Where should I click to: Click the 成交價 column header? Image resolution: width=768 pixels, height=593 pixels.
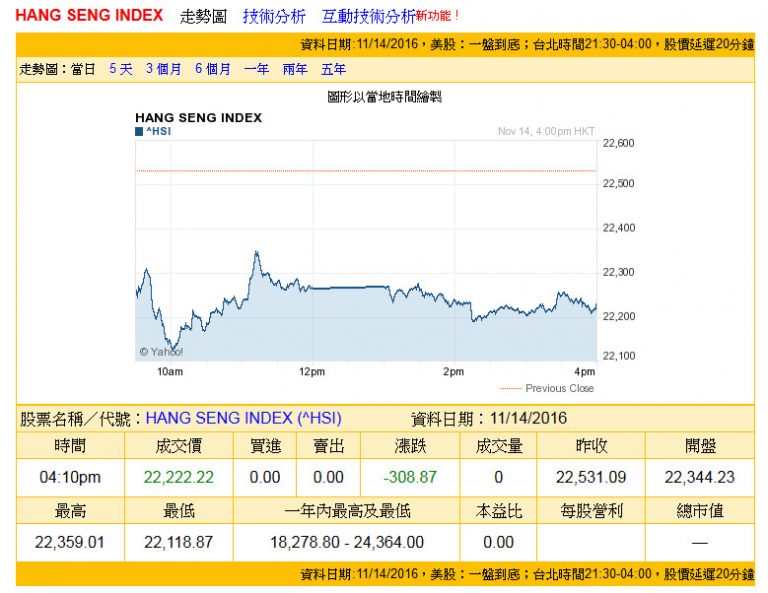(179, 446)
